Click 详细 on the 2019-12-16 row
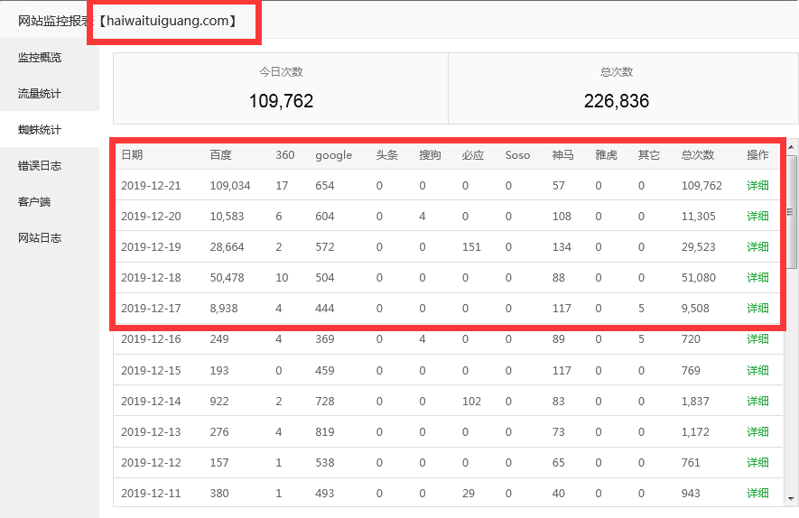 (758, 339)
